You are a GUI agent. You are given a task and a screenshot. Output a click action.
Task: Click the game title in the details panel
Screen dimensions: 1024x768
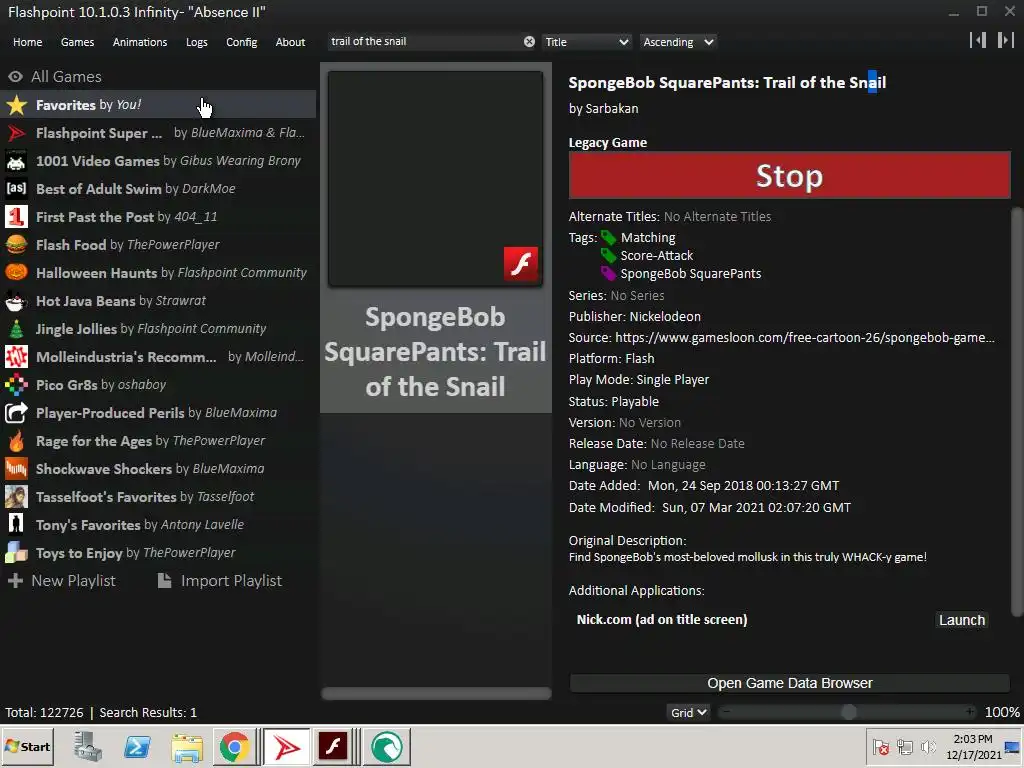click(x=727, y=83)
